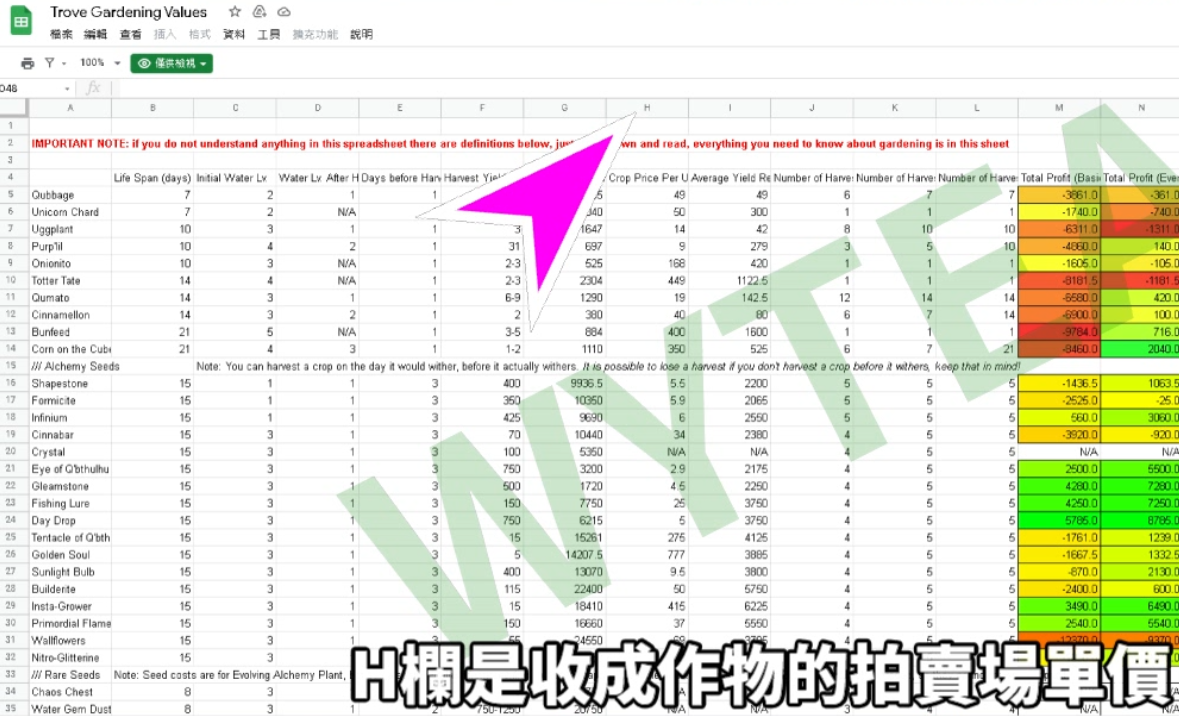The height and width of the screenshot is (716, 1179).
Task: Click the Primordial Flame cell
Action: pyautogui.click(x=70, y=623)
